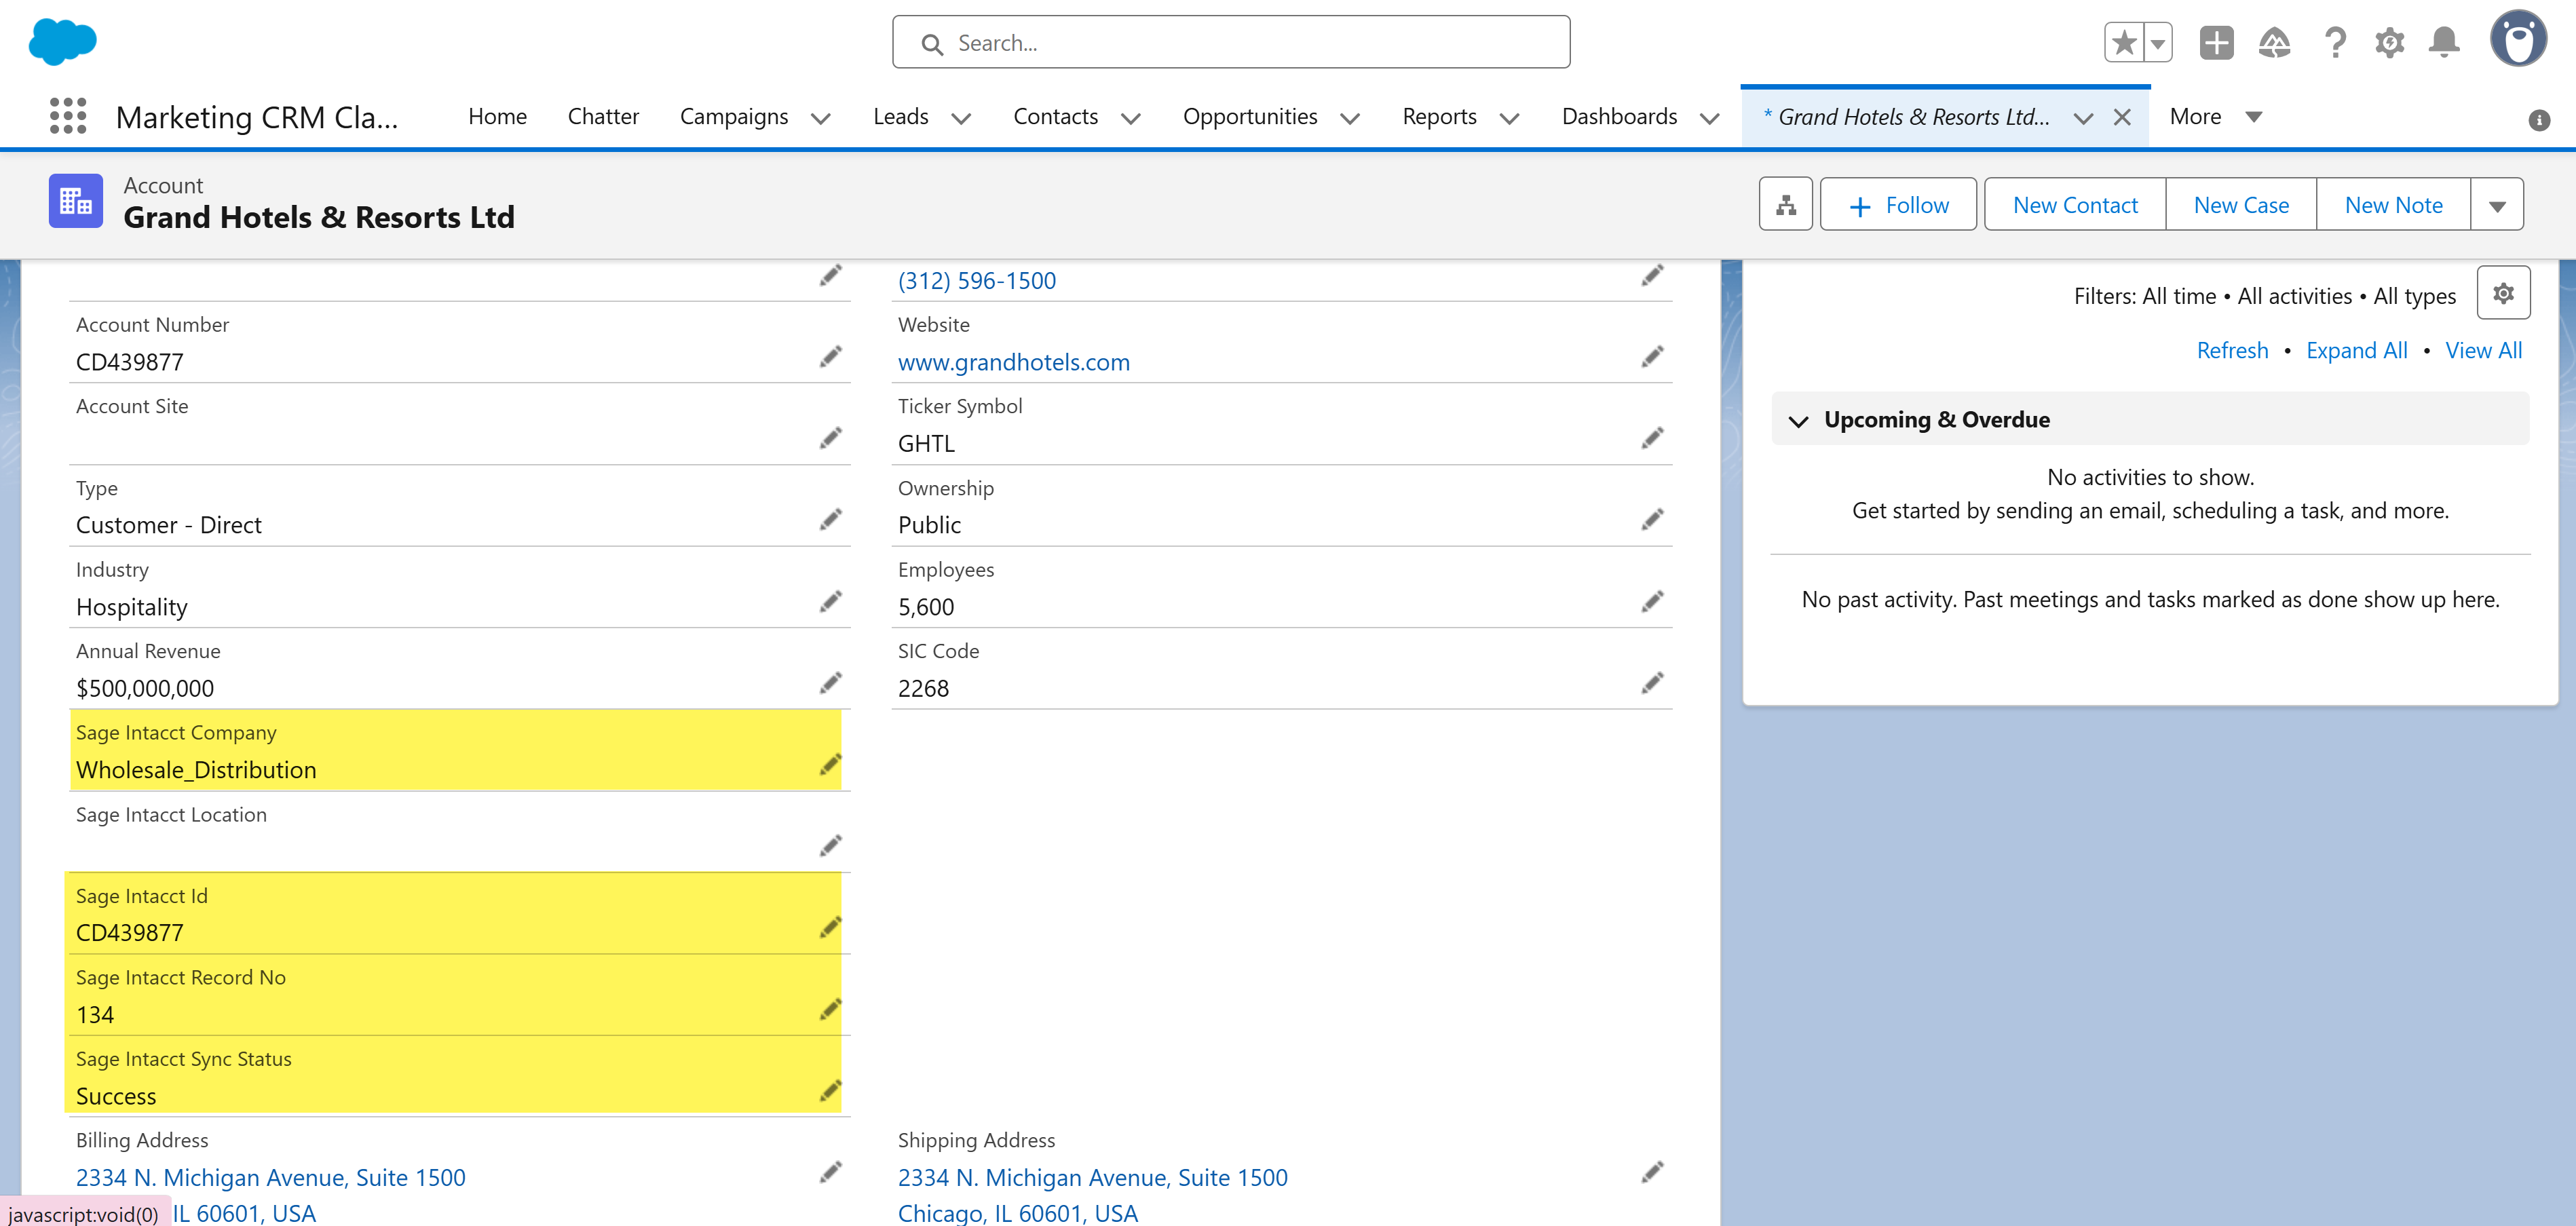Image resolution: width=2576 pixels, height=1226 pixels.
Task: Open the Favorites list dropdown arrow
Action: pyautogui.click(x=2158, y=43)
